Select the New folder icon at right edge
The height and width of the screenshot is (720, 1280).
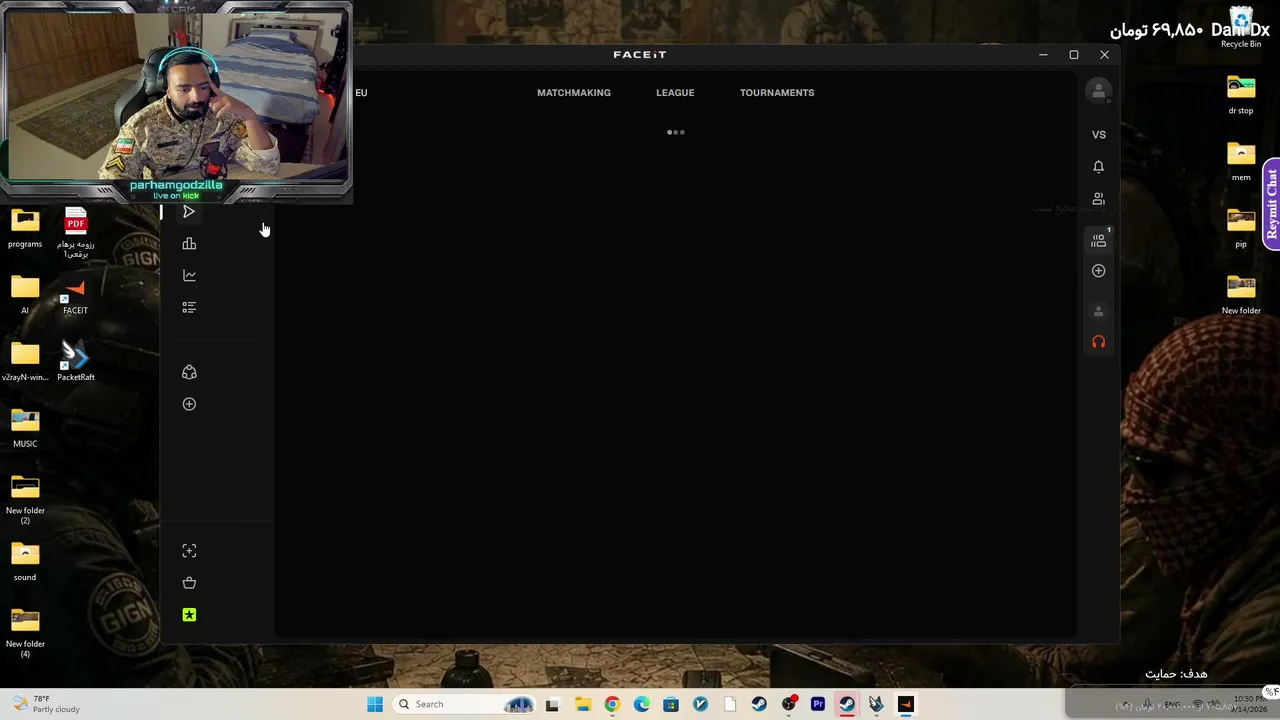(1241, 295)
